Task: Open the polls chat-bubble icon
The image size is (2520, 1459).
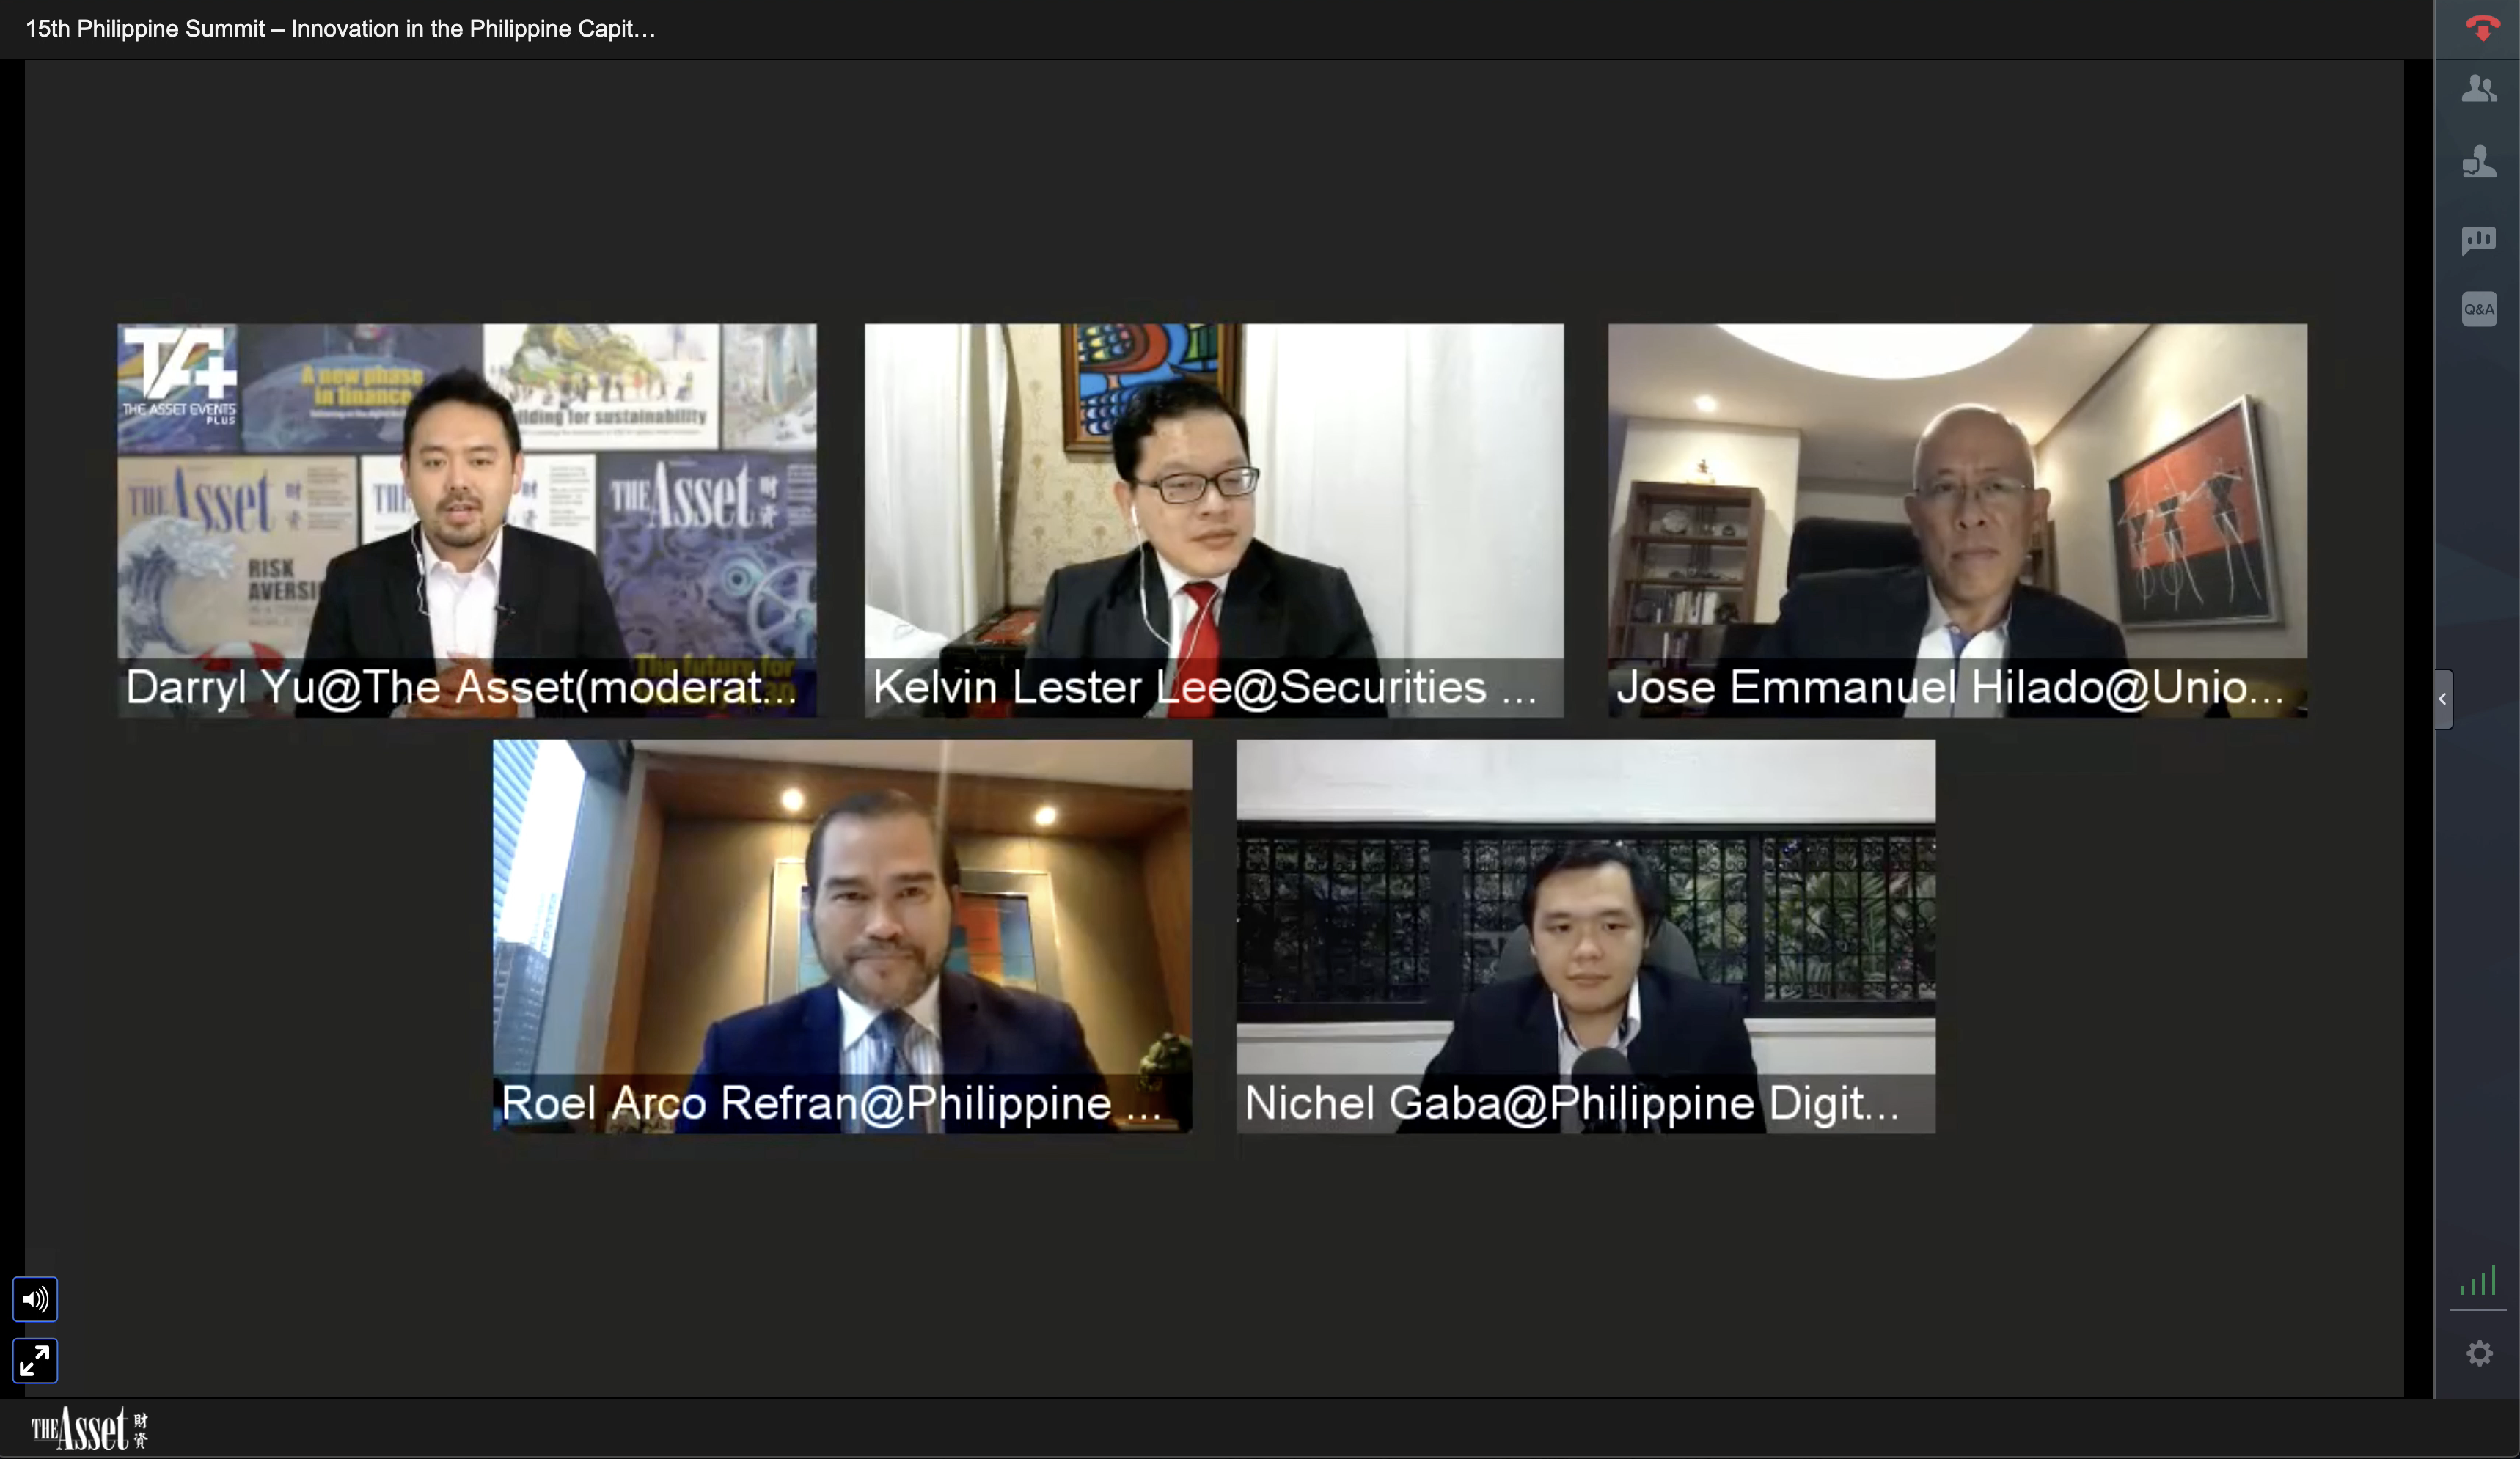Action: (2479, 240)
